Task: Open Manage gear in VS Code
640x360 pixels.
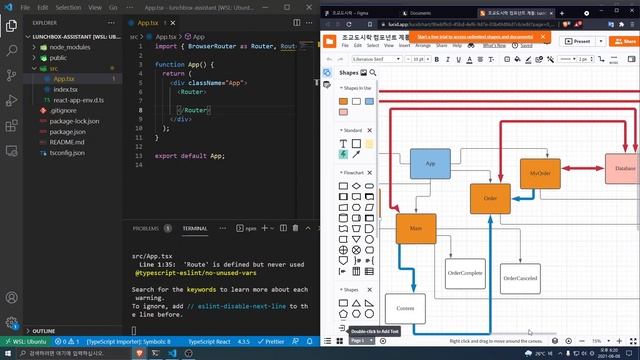Action: click(11, 323)
